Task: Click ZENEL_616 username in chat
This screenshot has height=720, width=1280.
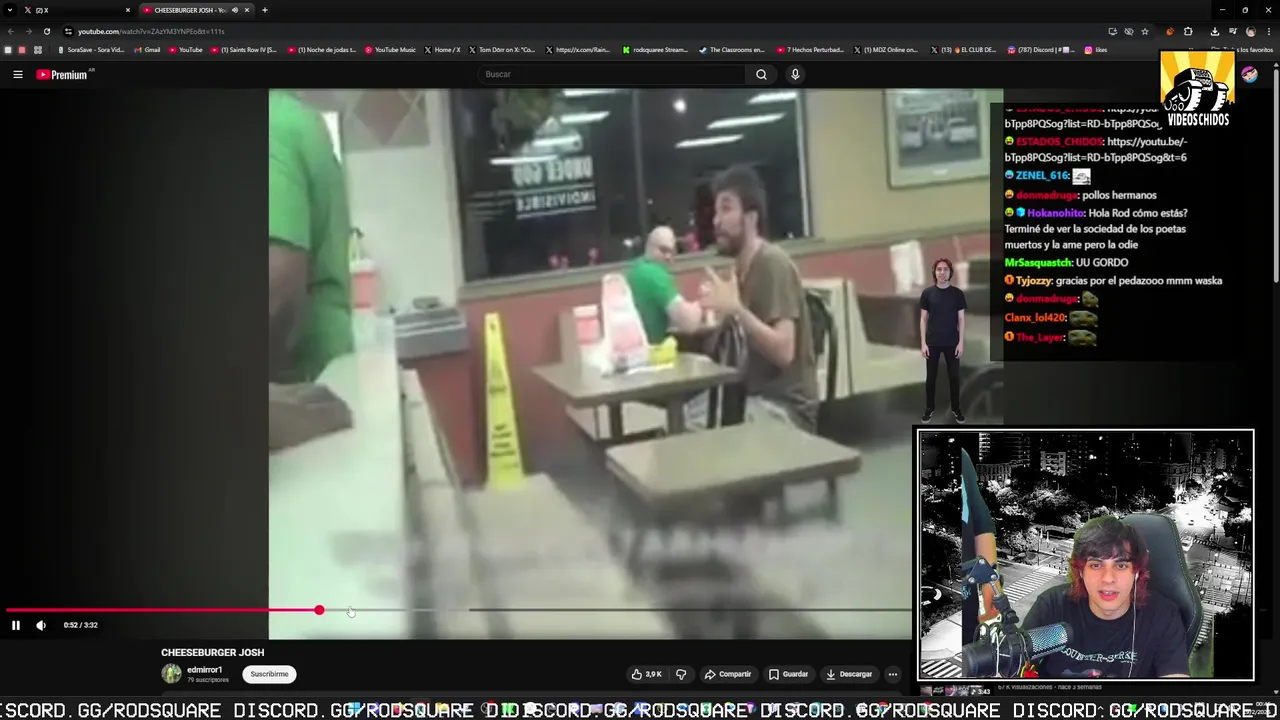Action: pyautogui.click(x=1042, y=176)
